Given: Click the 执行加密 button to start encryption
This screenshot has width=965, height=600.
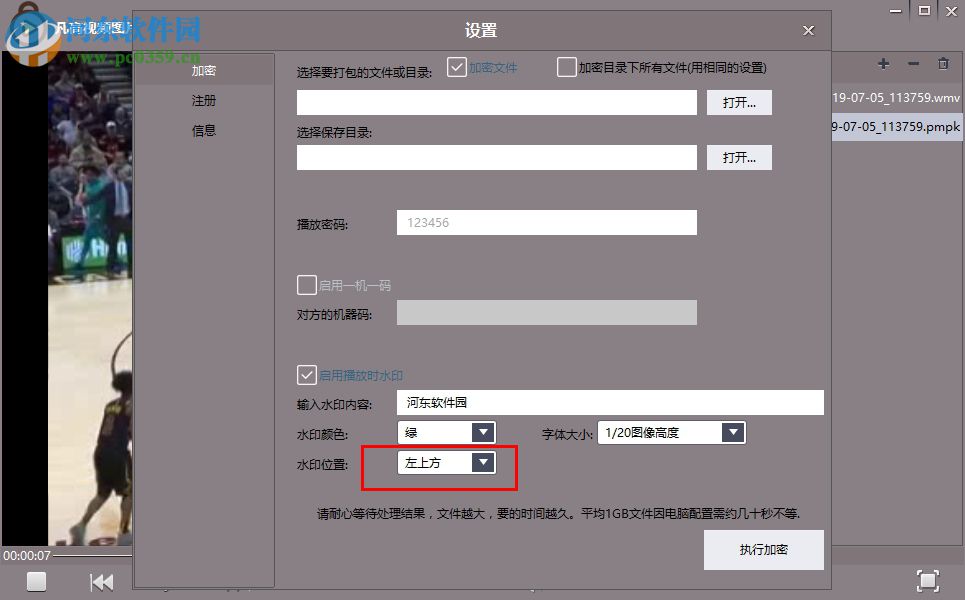Looking at the screenshot, I should (763, 549).
